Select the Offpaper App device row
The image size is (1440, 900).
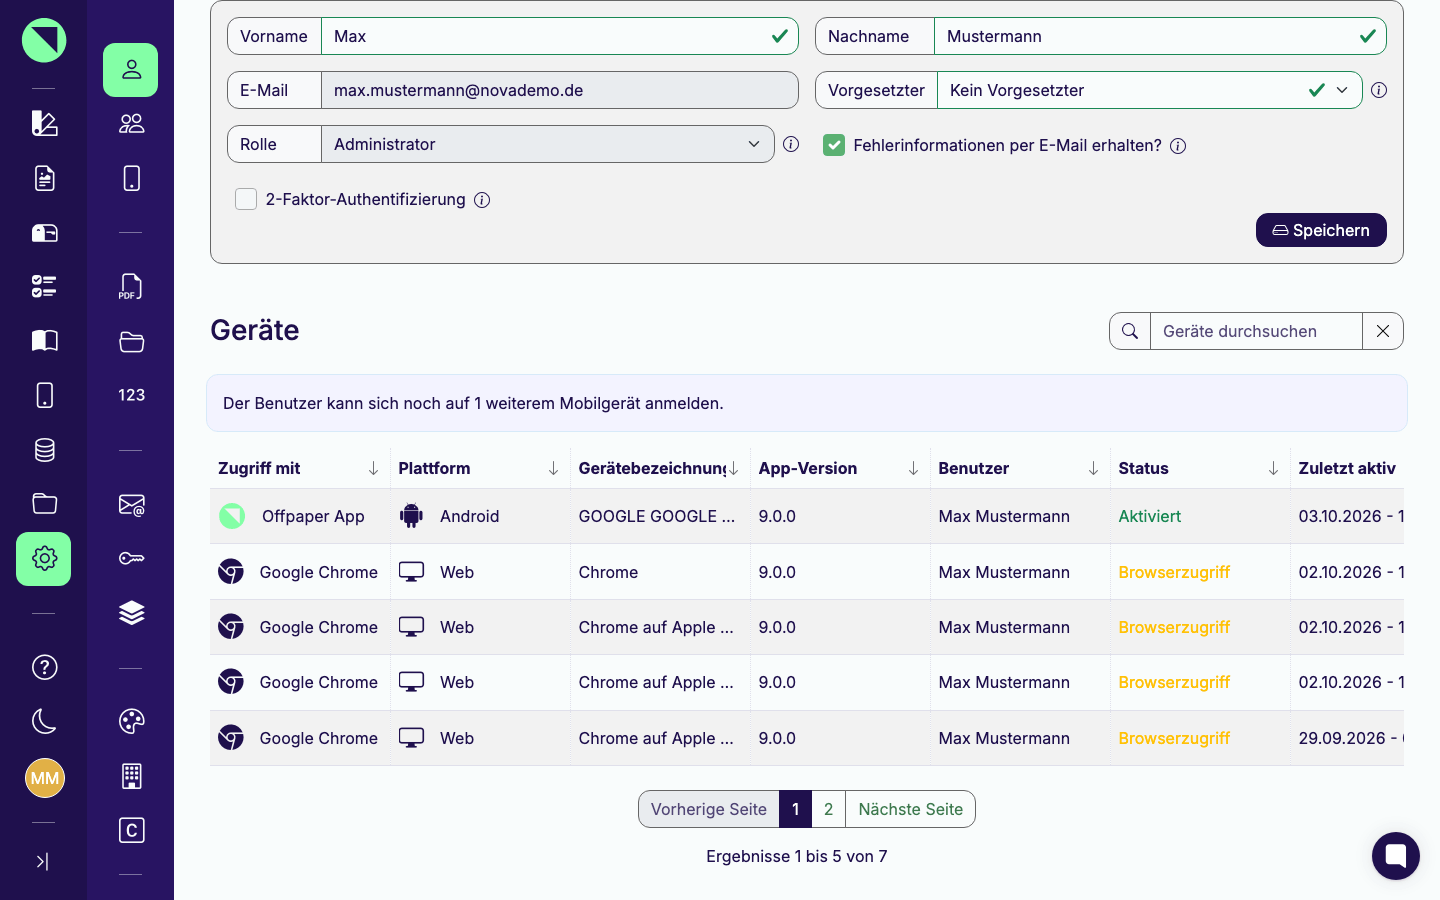[x=806, y=516]
